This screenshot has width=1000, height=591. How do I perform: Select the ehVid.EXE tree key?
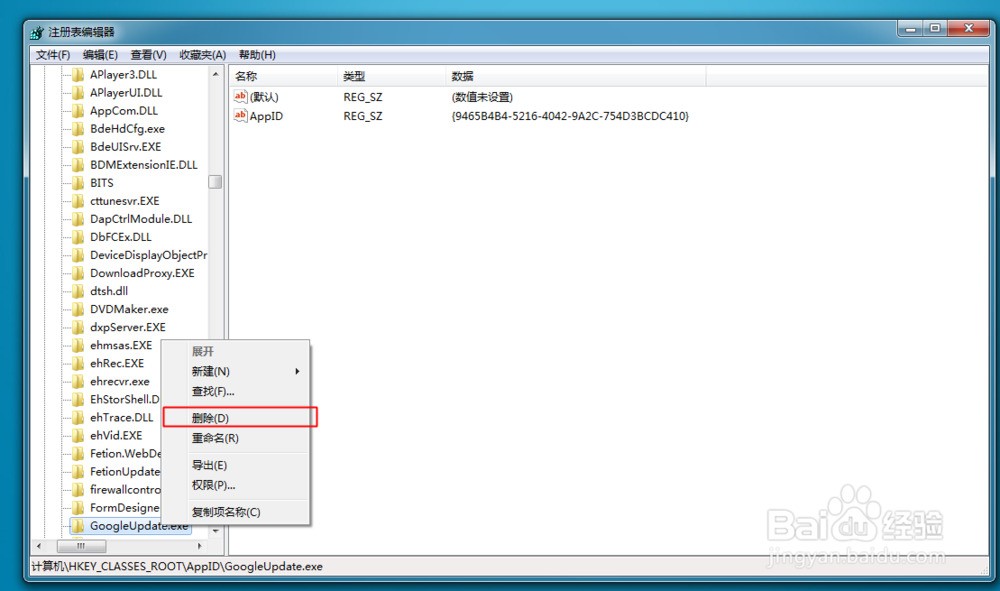pos(116,435)
